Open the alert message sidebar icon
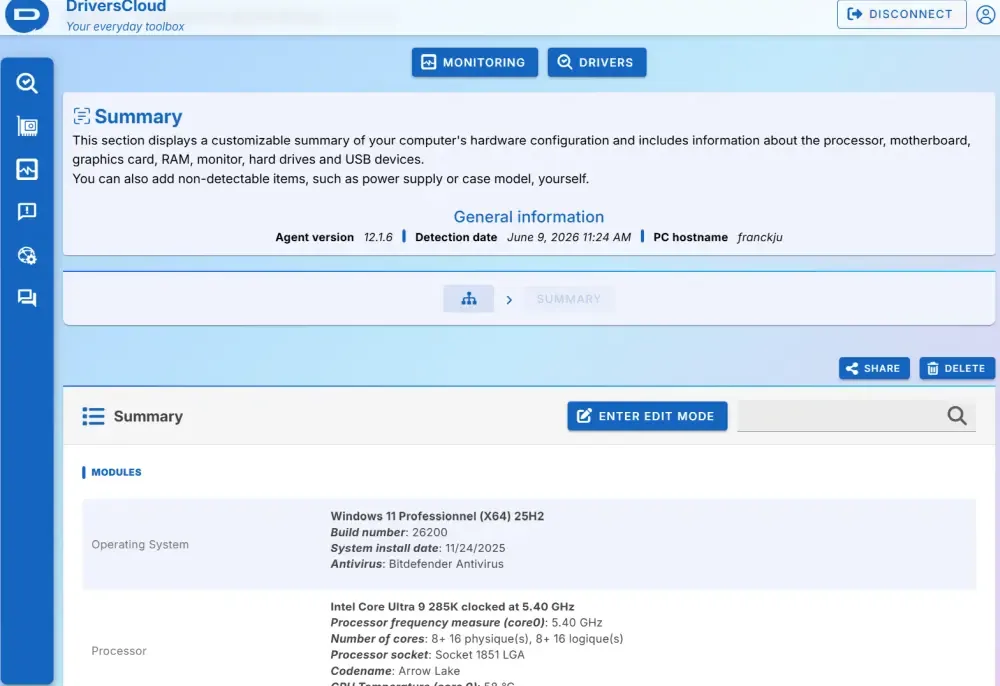The width and height of the screenshot is (1000, 686). 27,212
